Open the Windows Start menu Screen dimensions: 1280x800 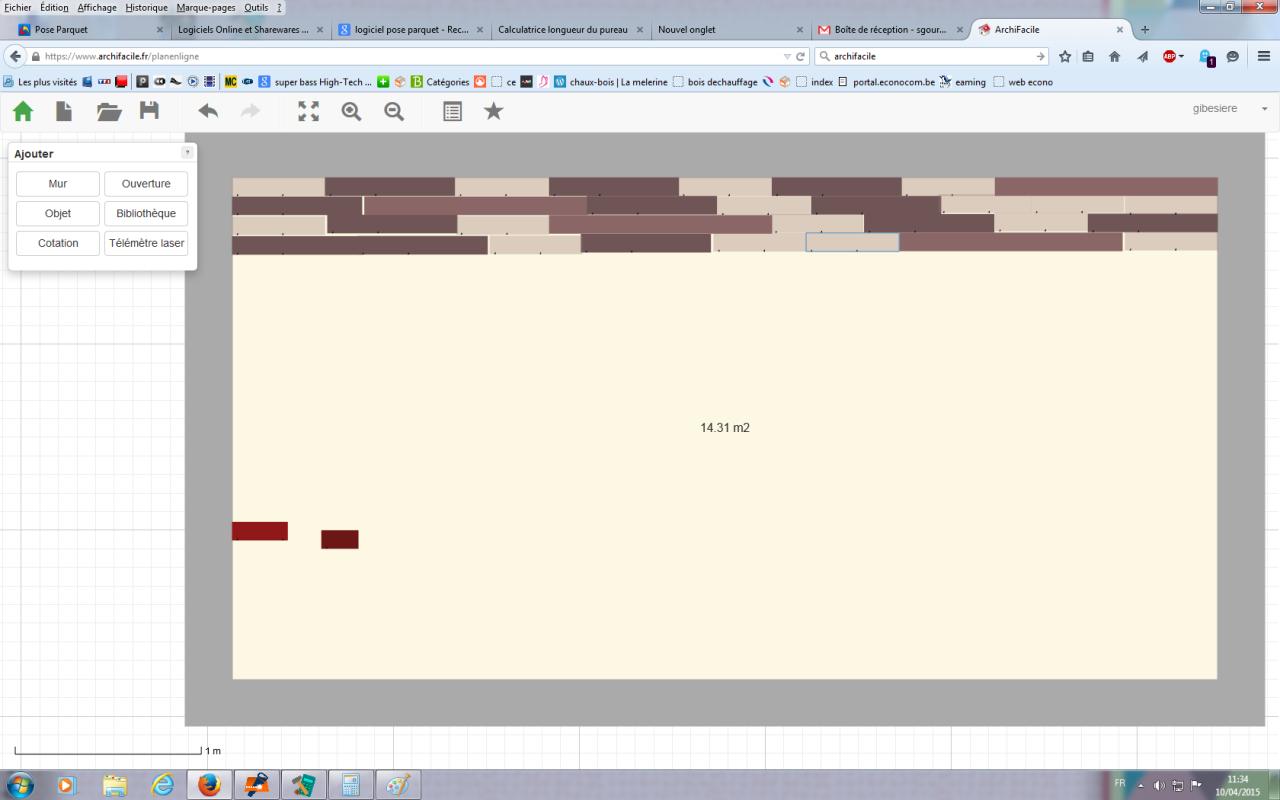[x=20, y=785]
